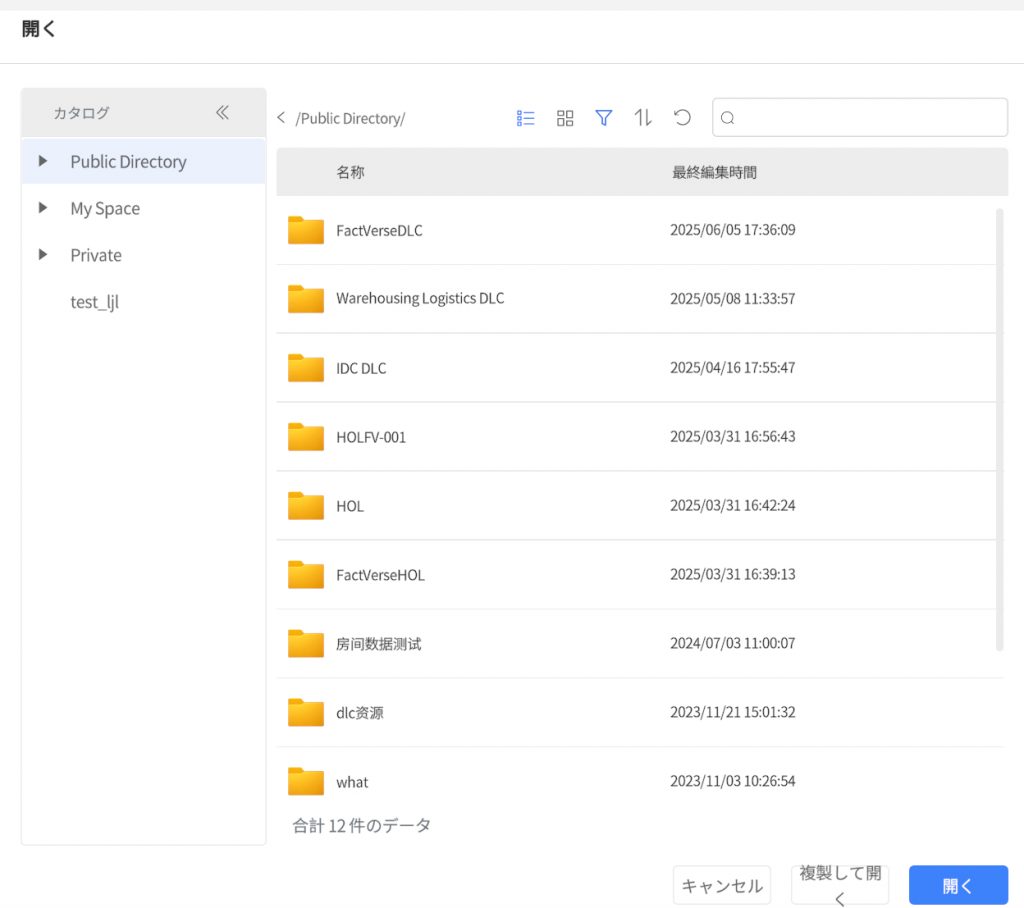This screenshot has height=908, width=1024.
Task: Click the 名称 column header
Action: (x=350, y=172)
